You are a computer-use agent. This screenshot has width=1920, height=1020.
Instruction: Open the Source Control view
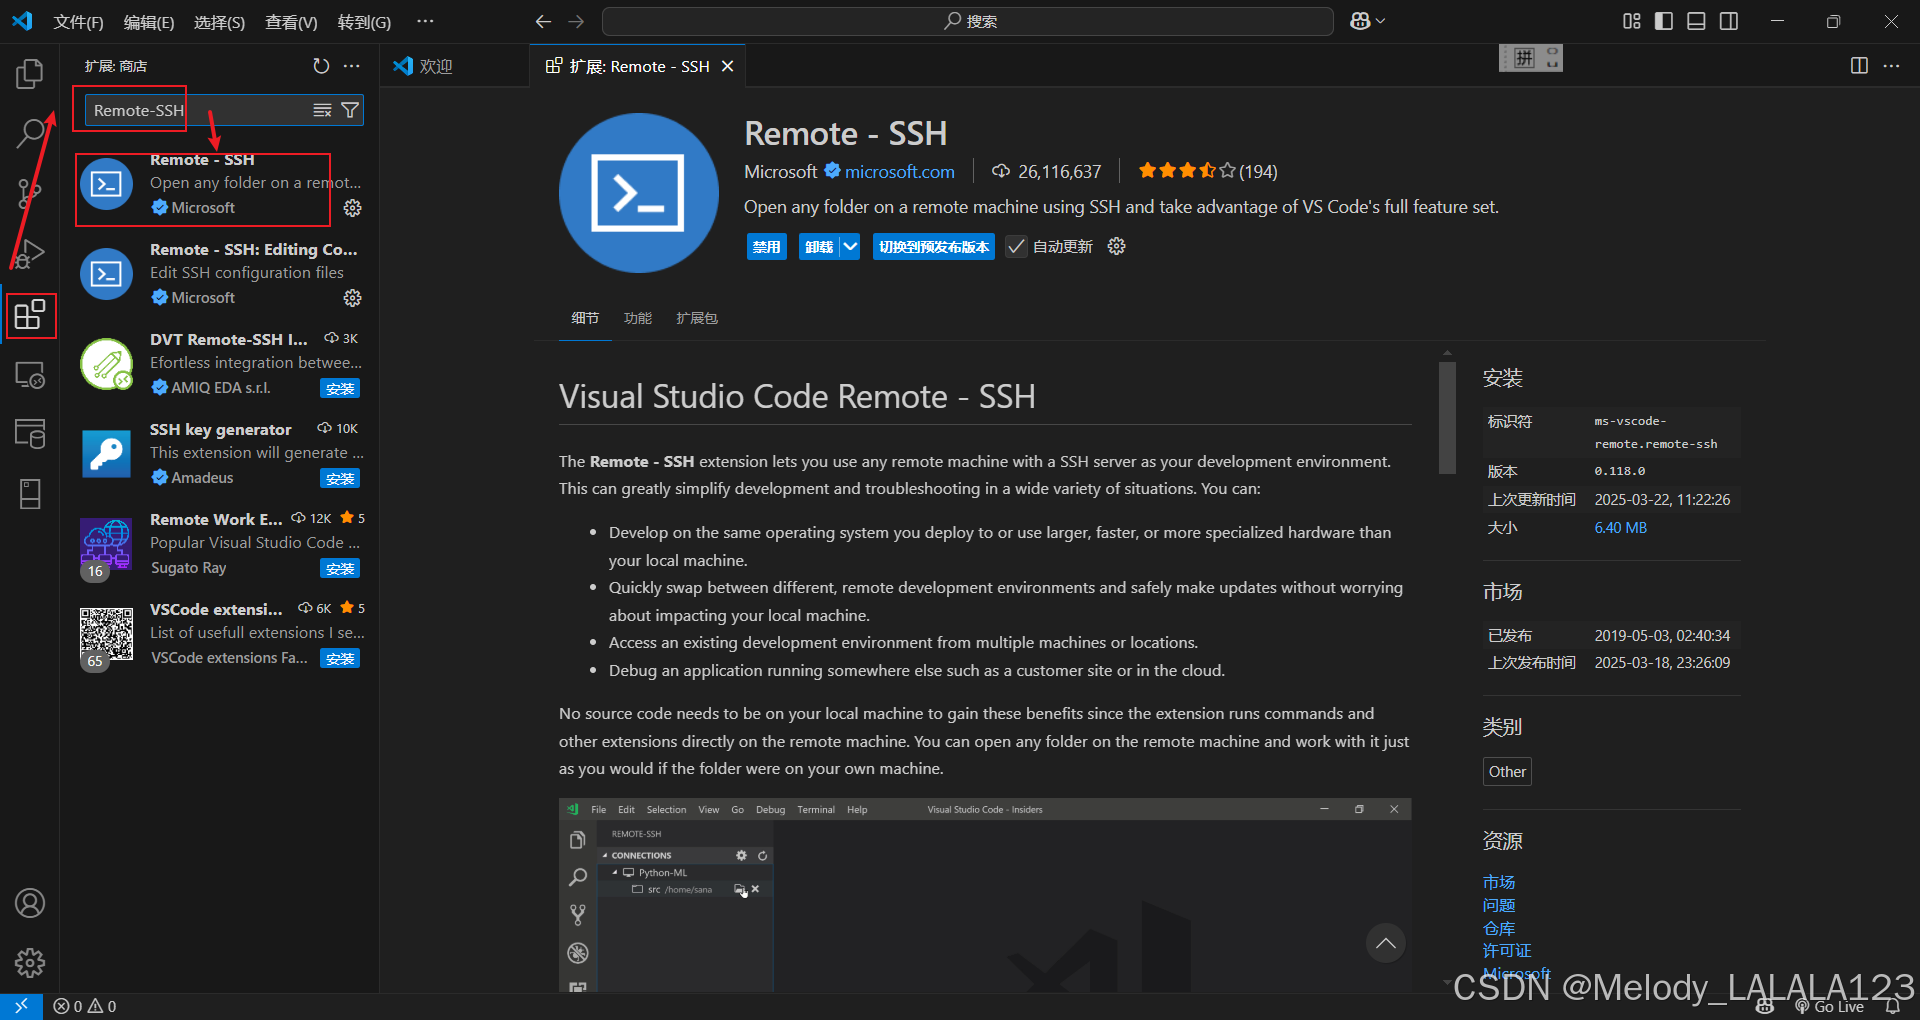coord(30,193)
